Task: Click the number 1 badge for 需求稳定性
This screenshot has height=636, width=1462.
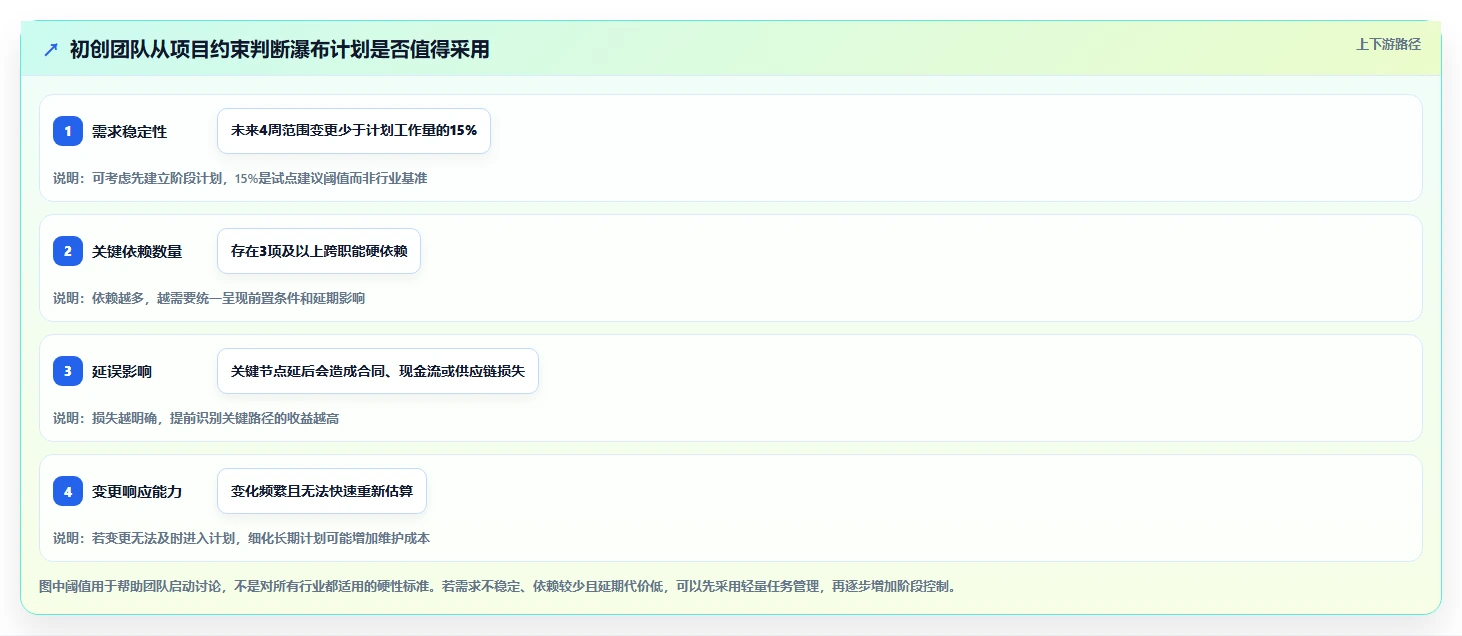Action: pos(68,131)
